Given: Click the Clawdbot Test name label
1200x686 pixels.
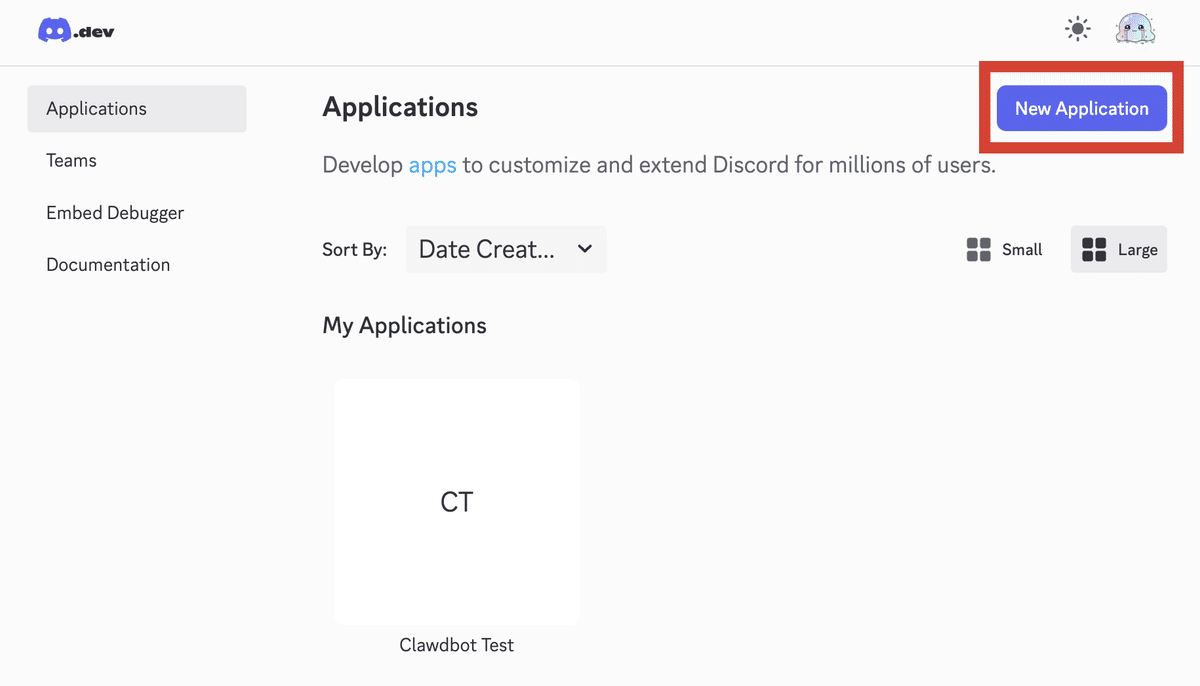Looking at the screenshot, I should [x=457, y=645].
